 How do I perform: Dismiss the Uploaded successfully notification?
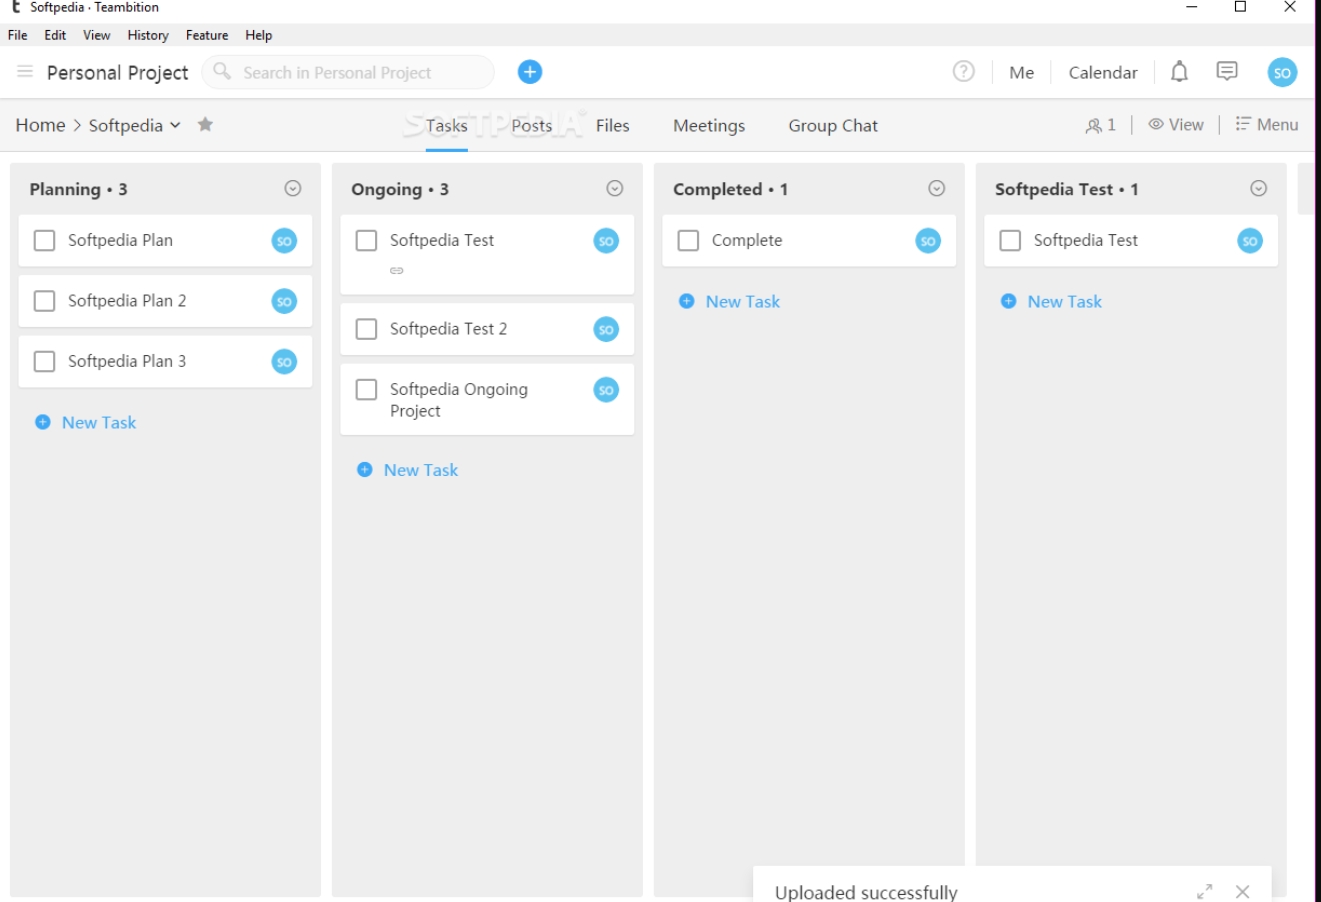(x=1242, y=891)
